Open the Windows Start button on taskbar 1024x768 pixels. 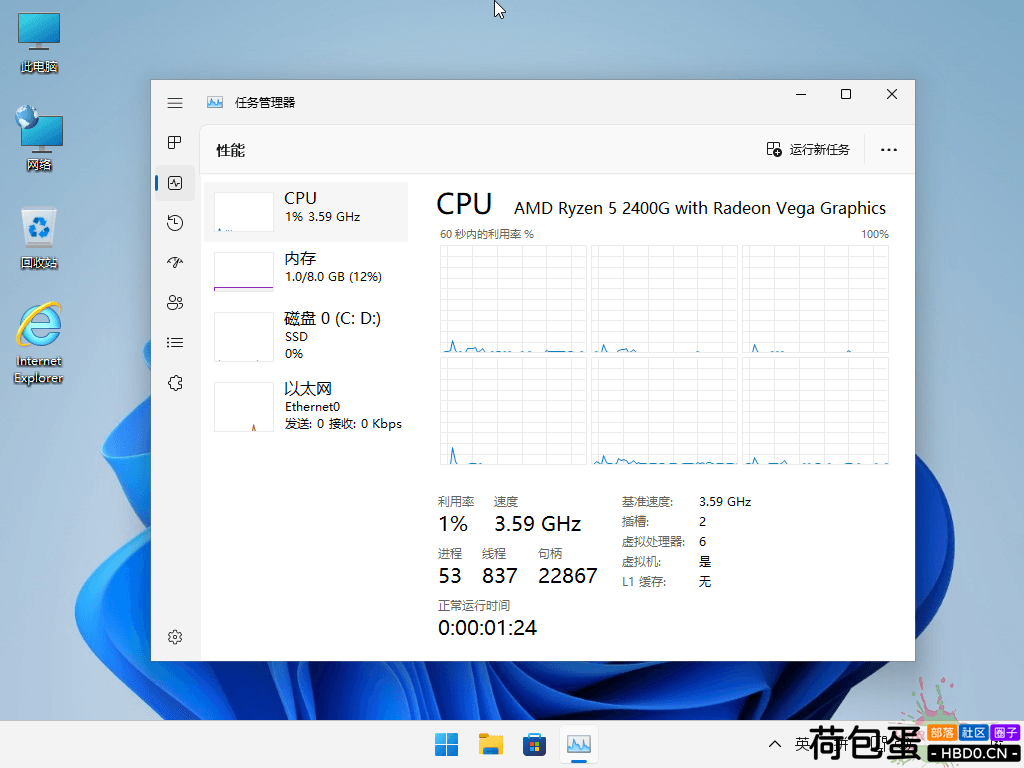click(x=447, y=744)
